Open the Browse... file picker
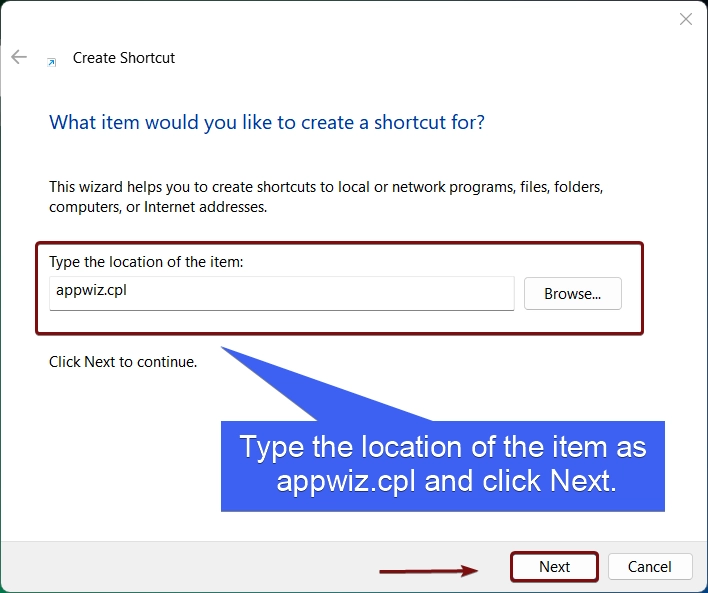Viewport: 708px width, 593px height. tap(573, 294)
